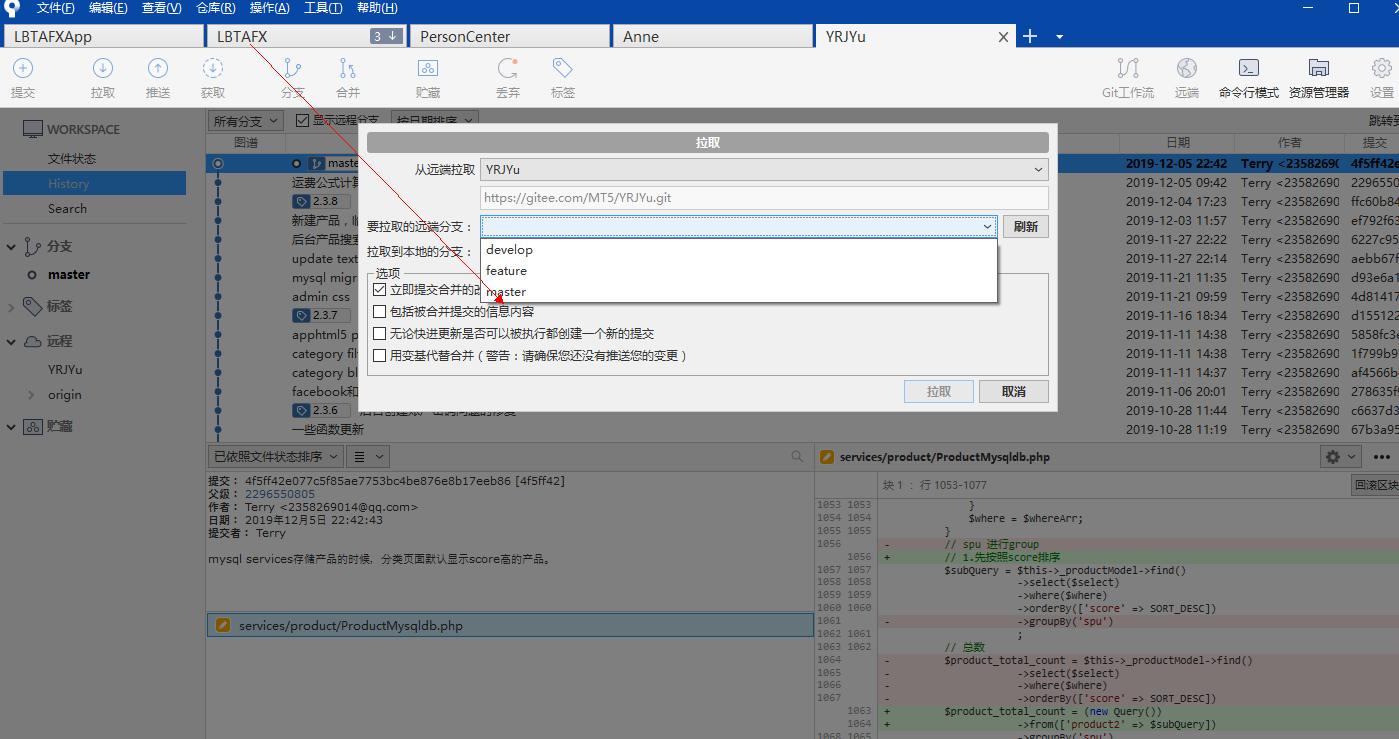Switch to the LBTAFXApp tab
Screen dimensions: 1399x739
click(x=103, y=36)
